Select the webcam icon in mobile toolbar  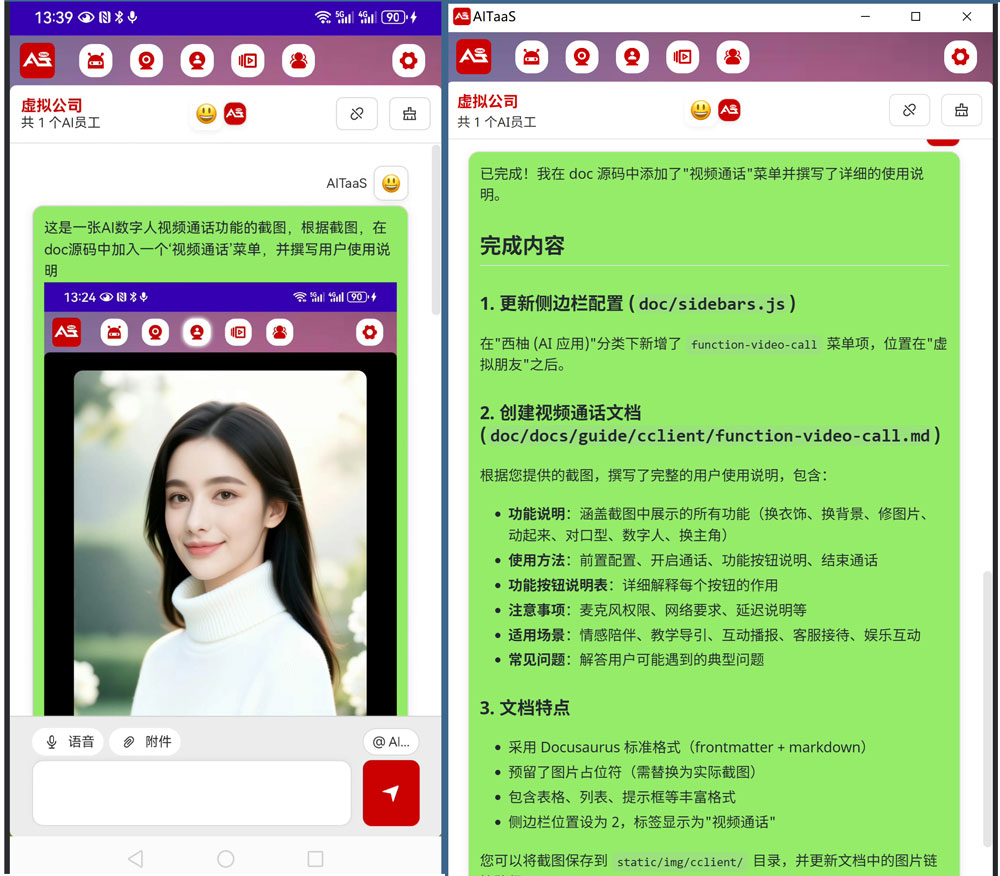point(146,61)
